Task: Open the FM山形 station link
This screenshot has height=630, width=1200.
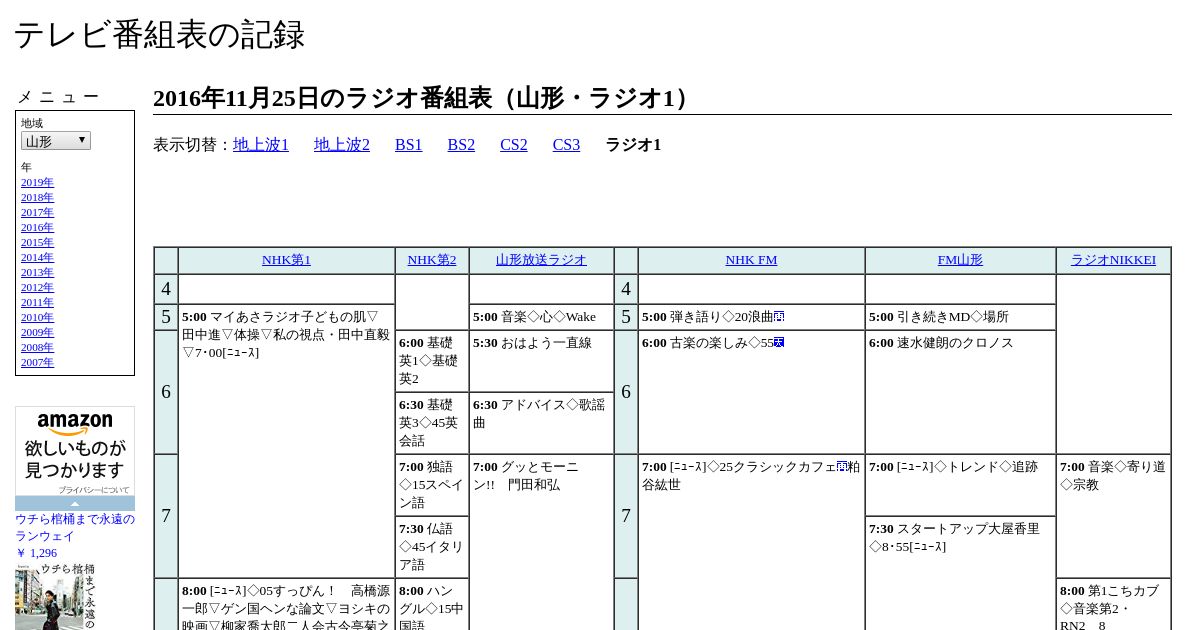Action: coord(960,260)
